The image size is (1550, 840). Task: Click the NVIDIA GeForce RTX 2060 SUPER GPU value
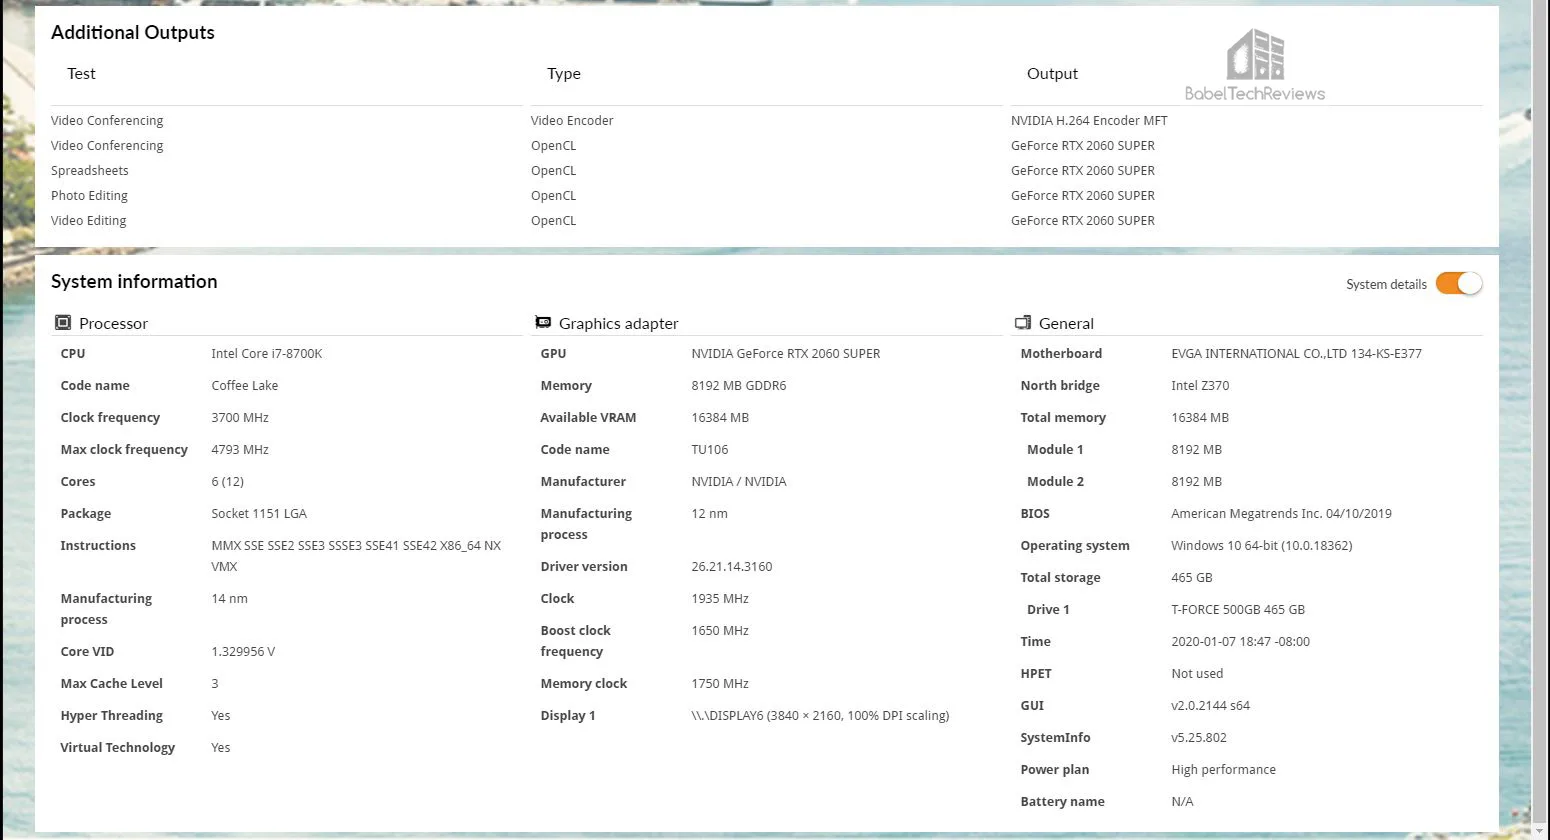[x=786, y=354]
